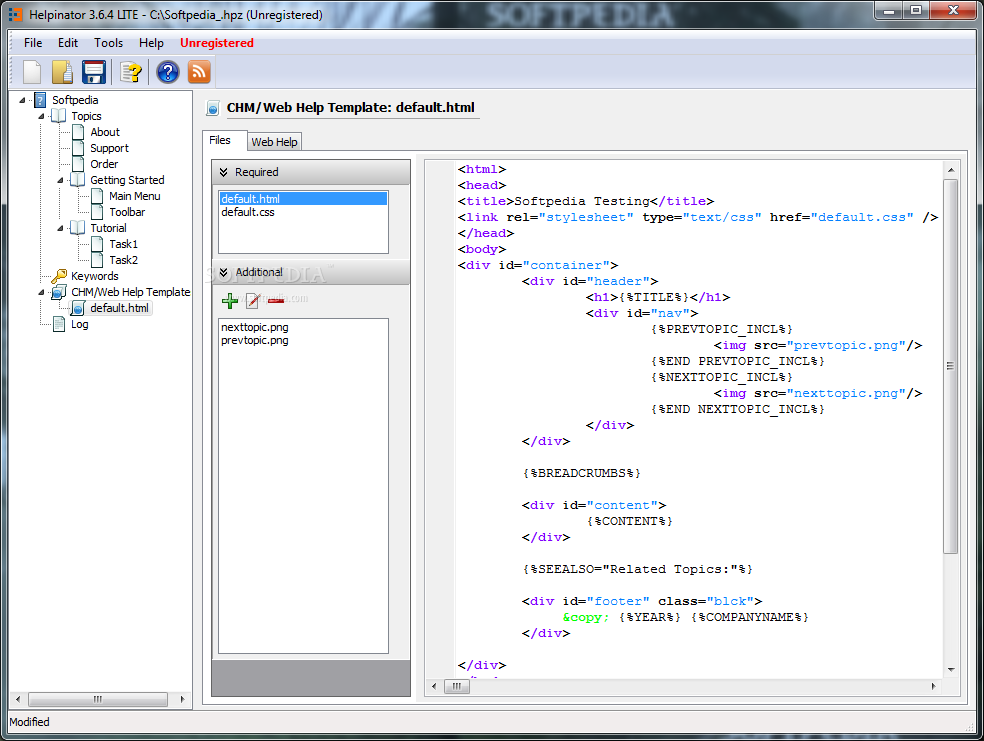
Task: Click the tree panel scroll right arrow
Action: point(182,699)
